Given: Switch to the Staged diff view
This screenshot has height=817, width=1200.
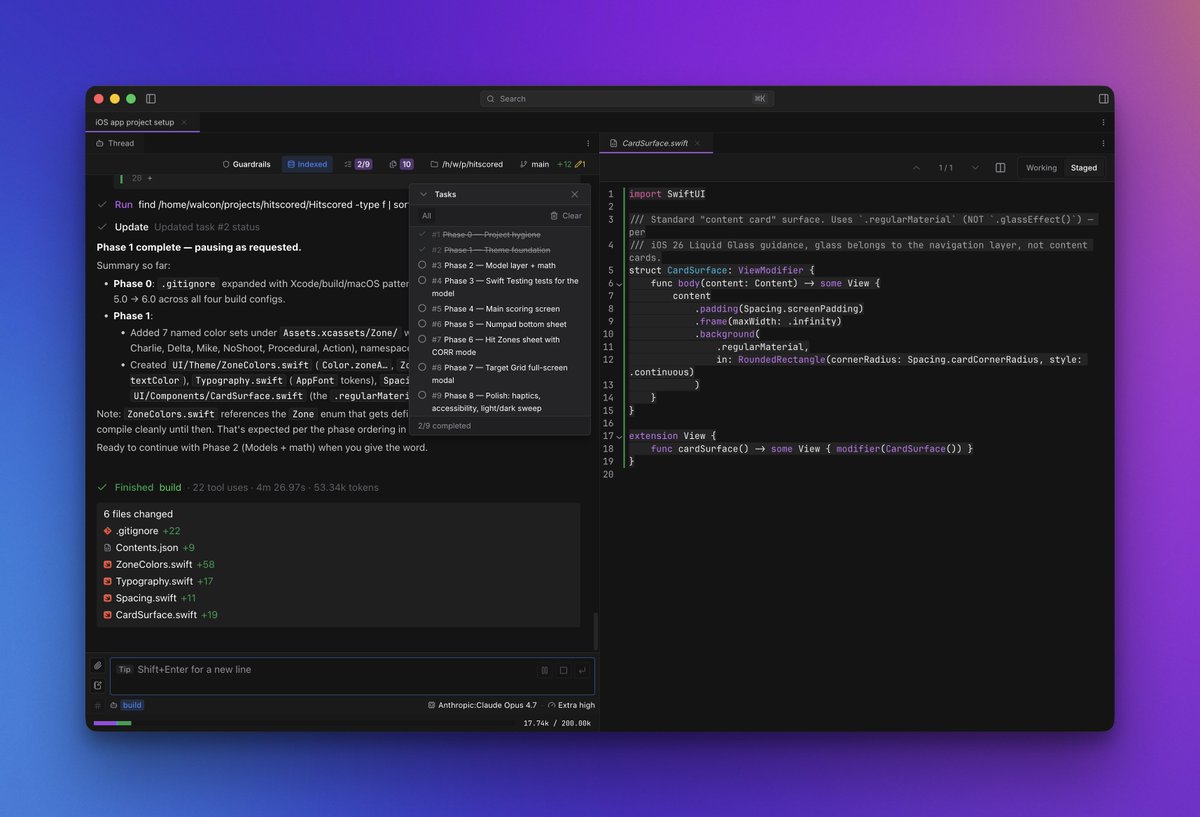Looking at the screenshot, I should (x=1084, y=168).
